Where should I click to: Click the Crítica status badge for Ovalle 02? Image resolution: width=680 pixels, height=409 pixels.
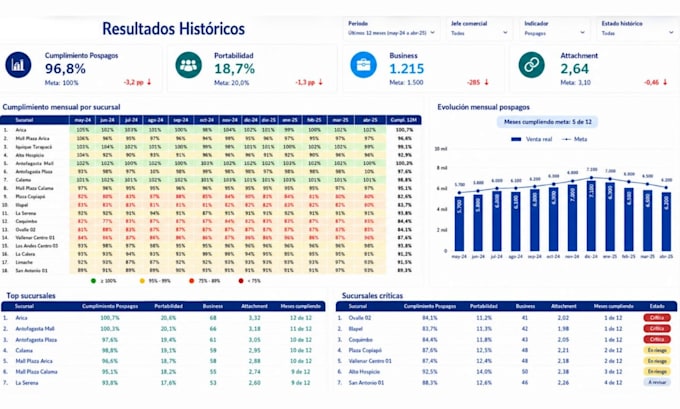coord(657,318)
